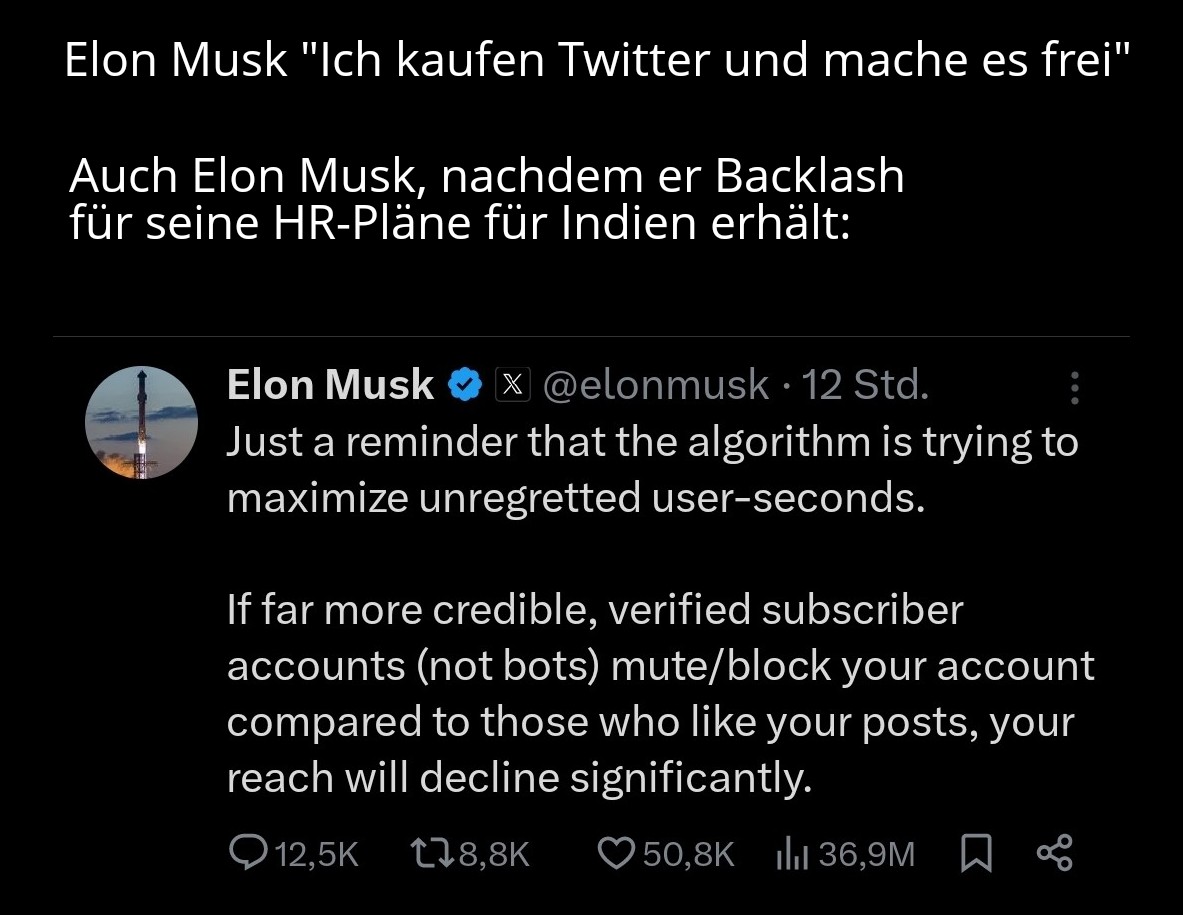This screenshot has height=915, width=1183.
Task: Bookmark the Elon Musk tweet
Action: pos(975,853)
